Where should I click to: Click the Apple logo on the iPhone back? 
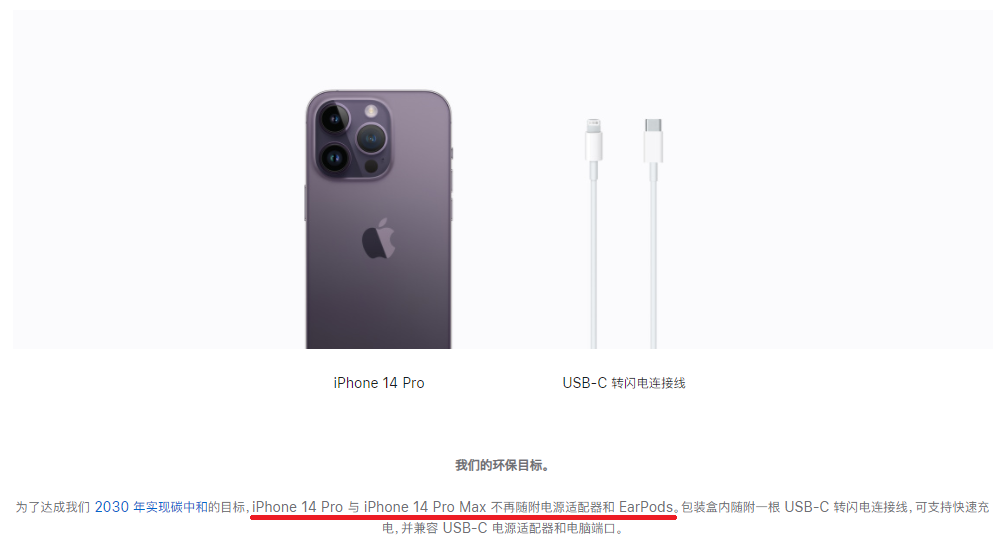point(379,238)
